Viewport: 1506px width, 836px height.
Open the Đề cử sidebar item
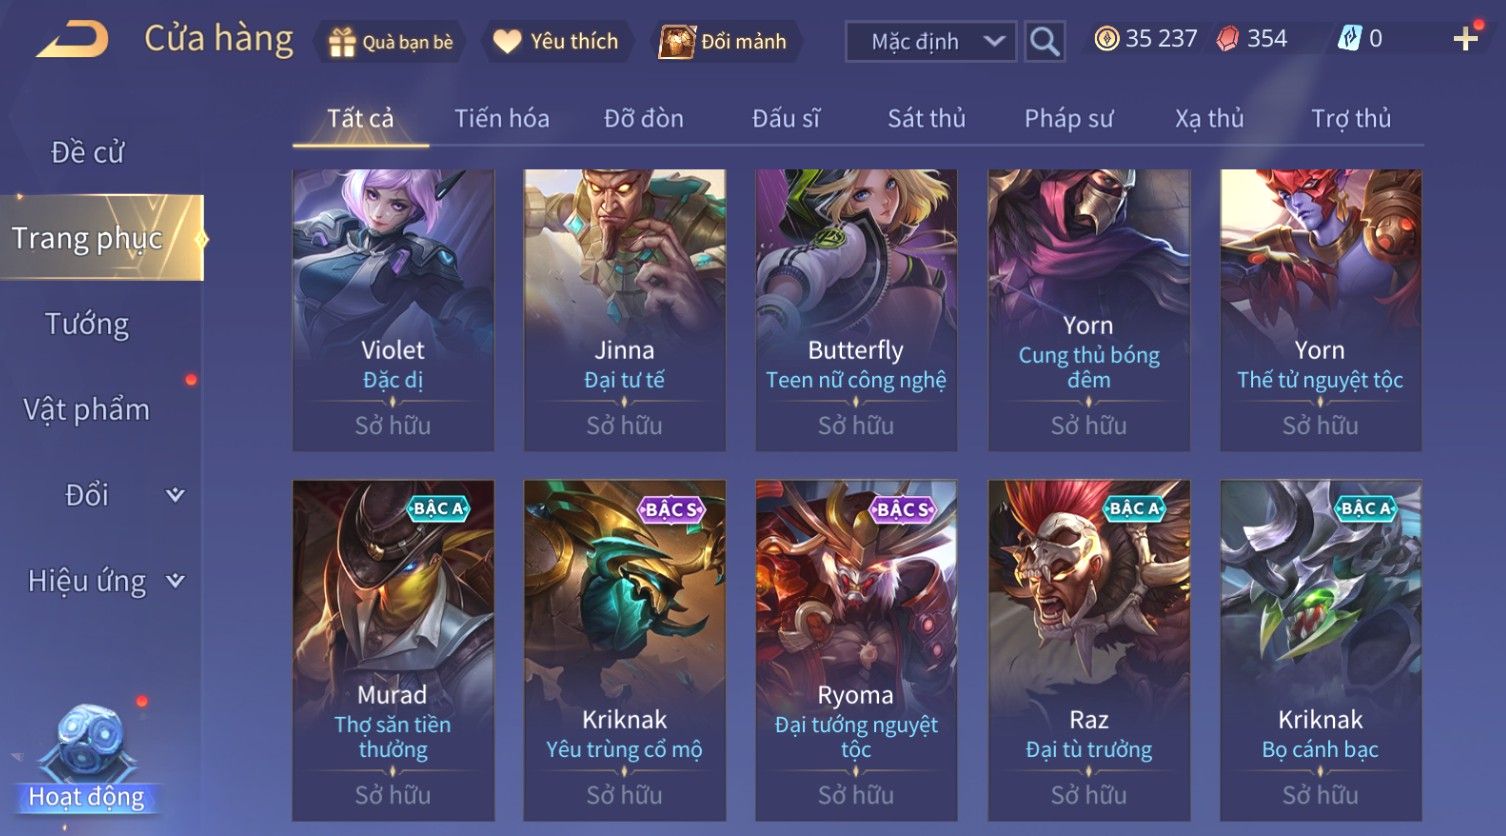(87, 152)
